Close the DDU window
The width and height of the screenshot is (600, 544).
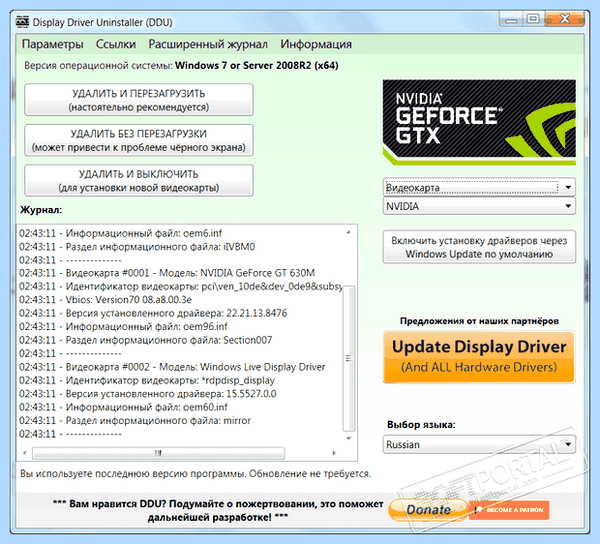(565, 19)
